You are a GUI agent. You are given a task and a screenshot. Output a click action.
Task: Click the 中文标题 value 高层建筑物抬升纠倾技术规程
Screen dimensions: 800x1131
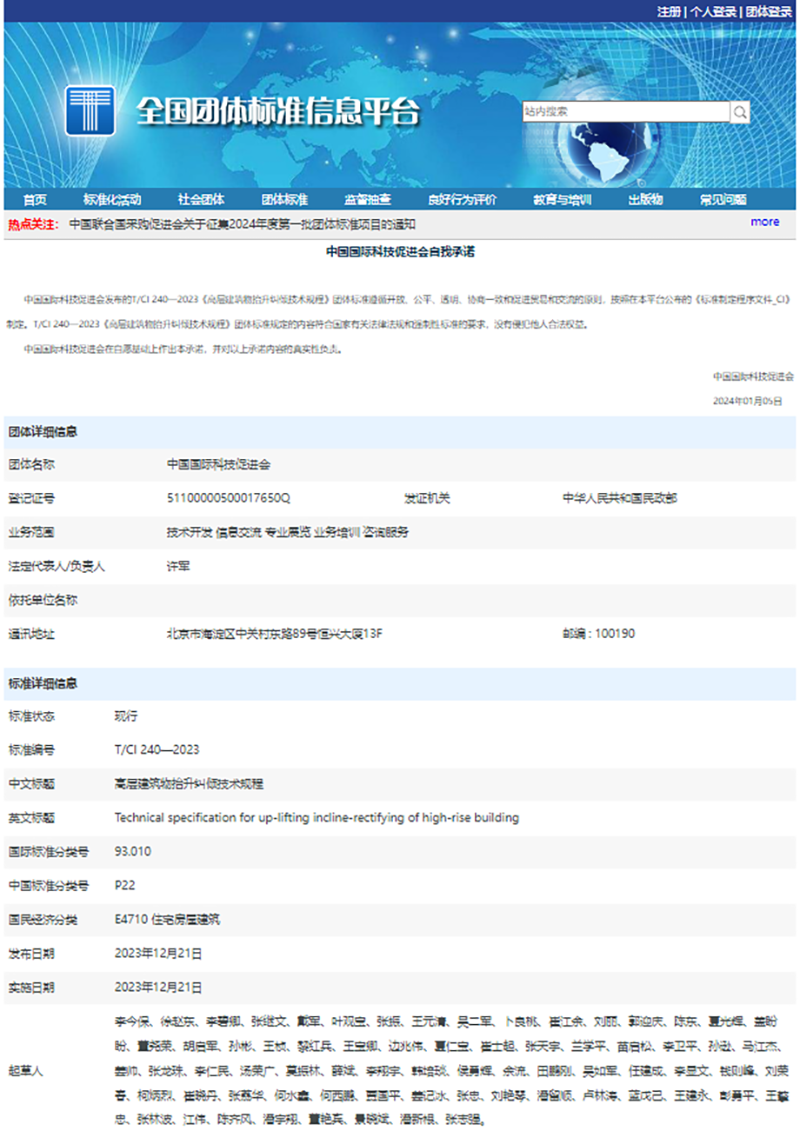tap(189, 784)
